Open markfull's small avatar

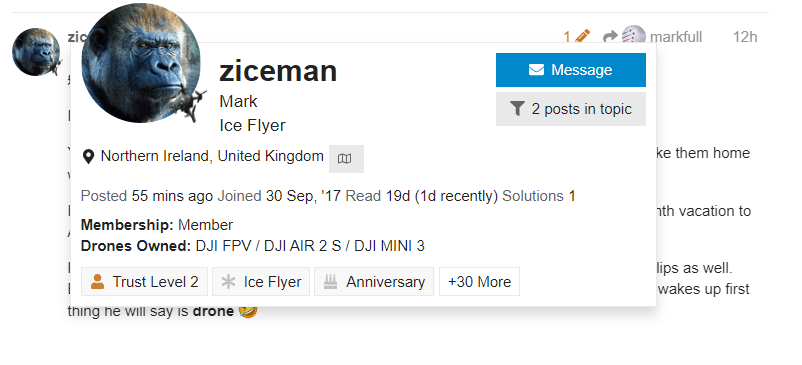click(x=633, y=36)
